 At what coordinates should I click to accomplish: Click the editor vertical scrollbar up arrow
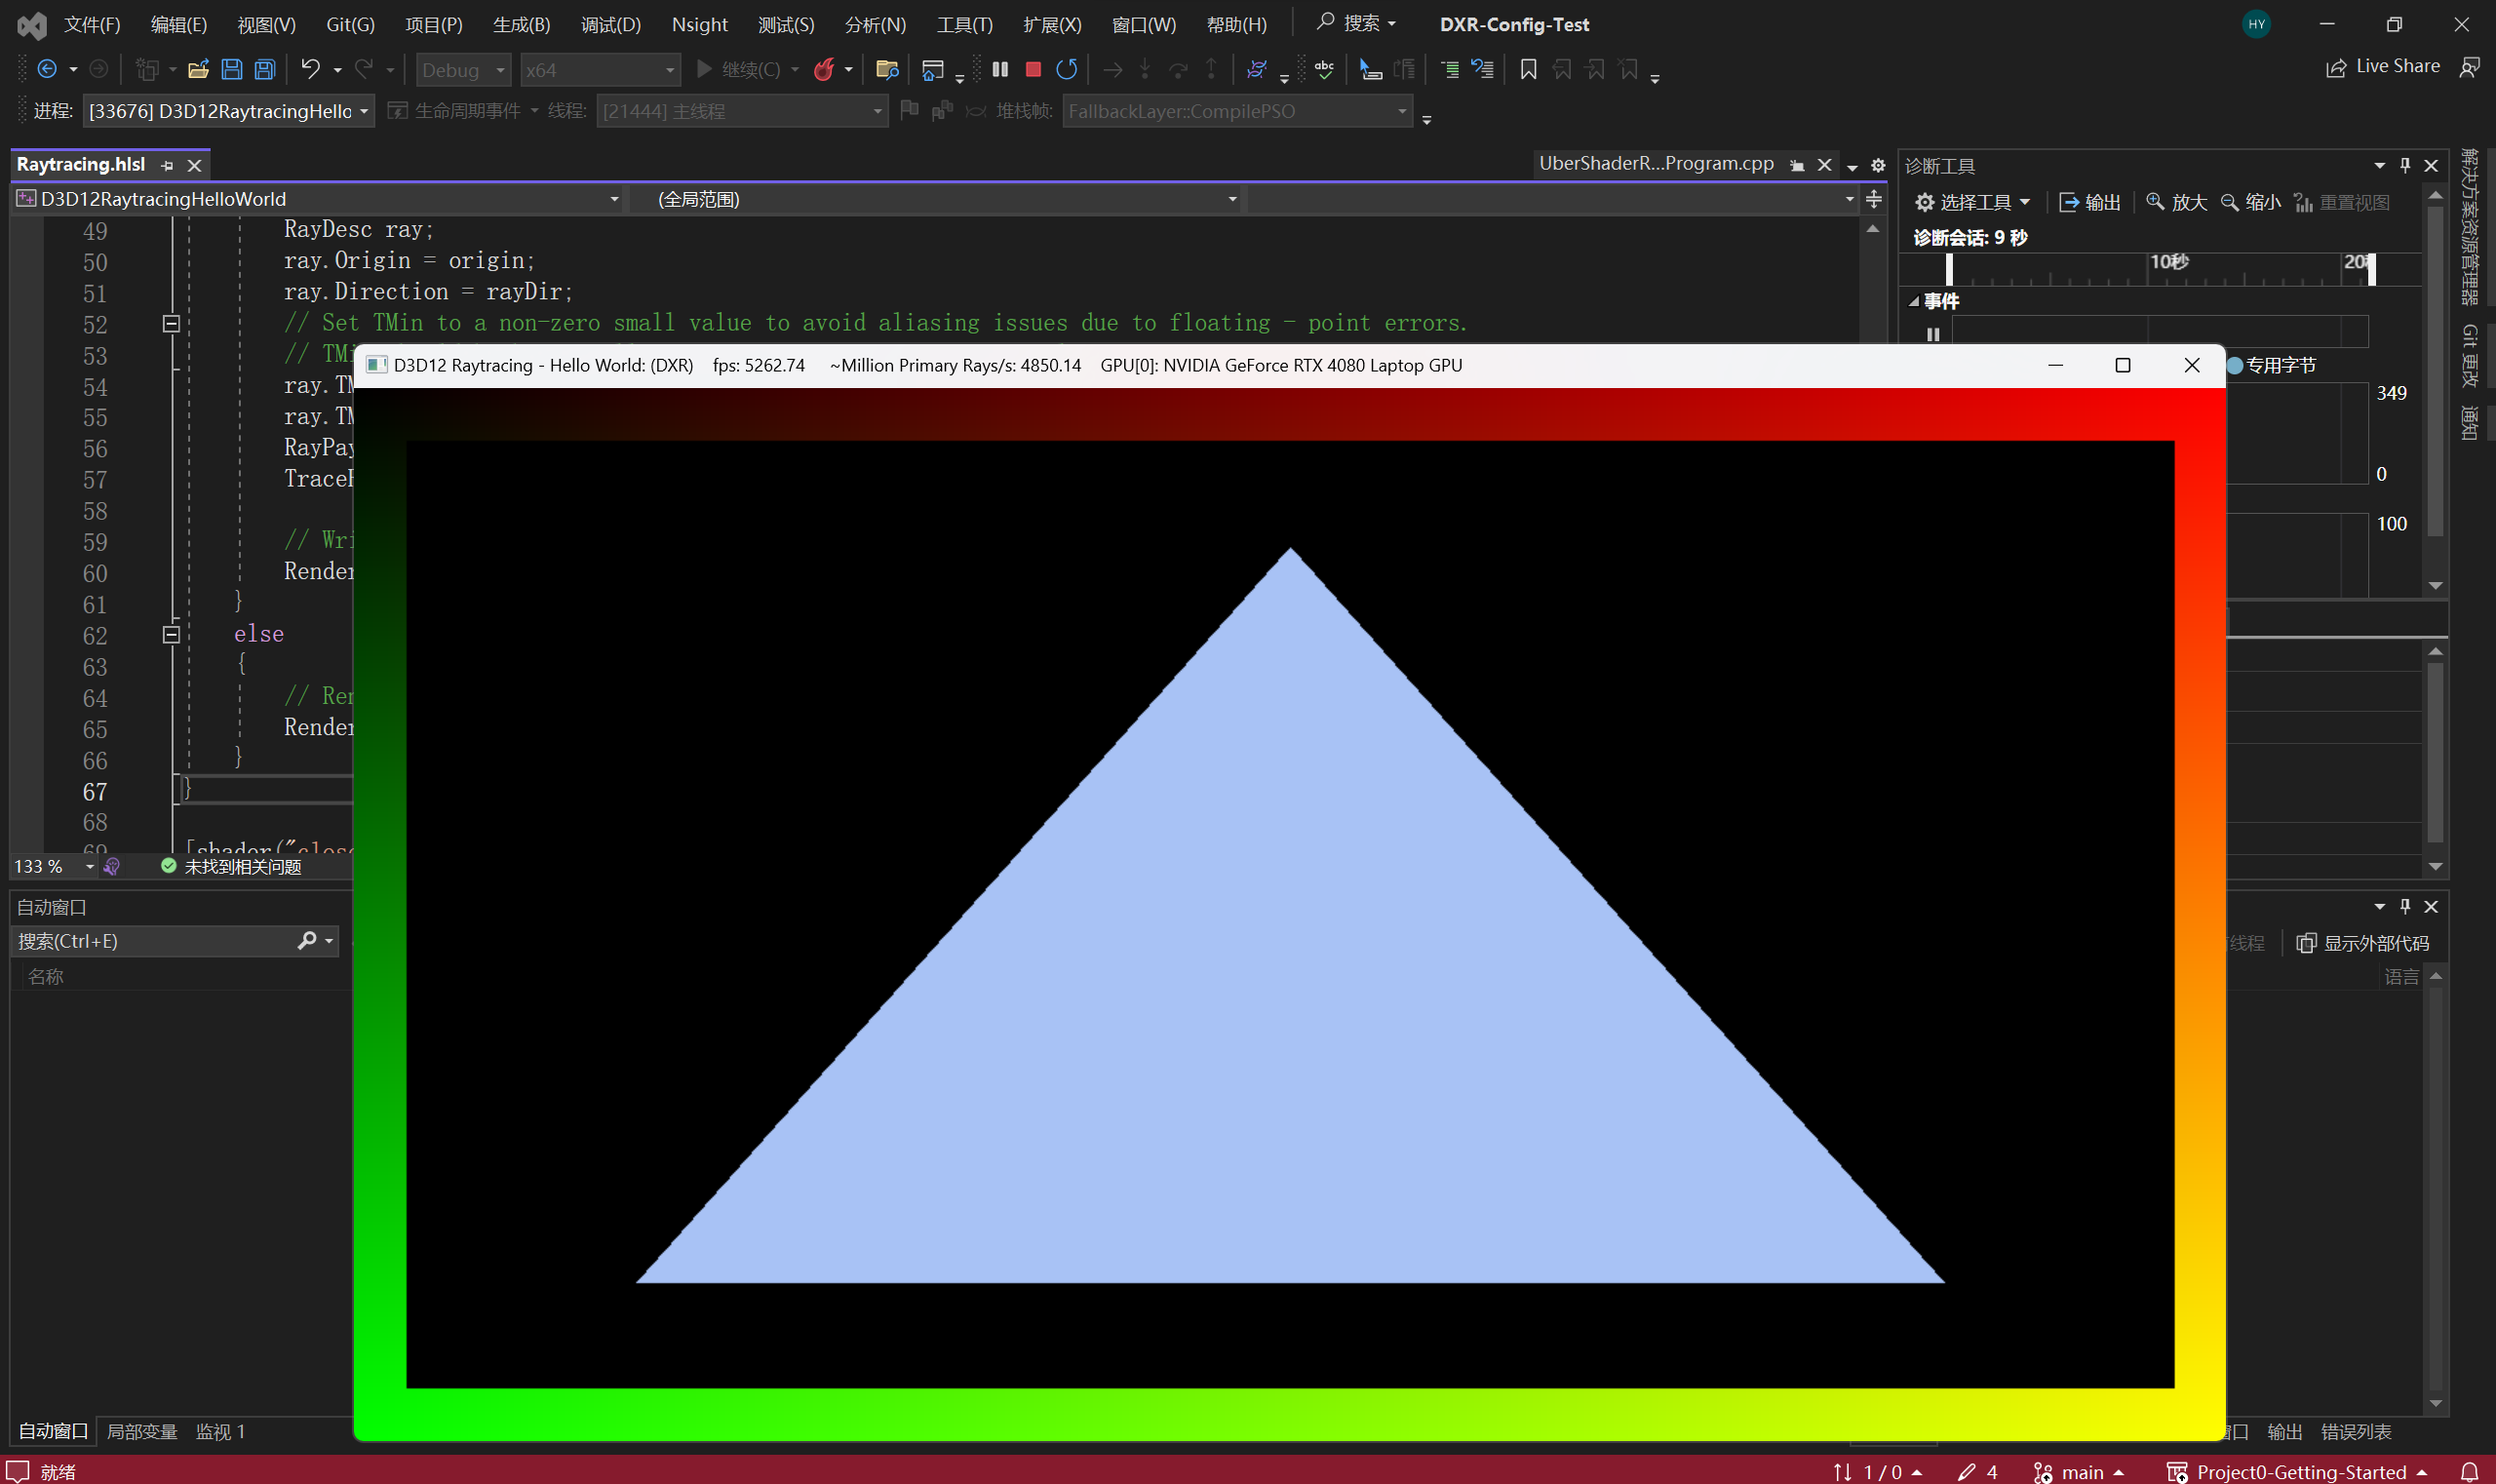pyautogui.click(x=1873, y=229)
